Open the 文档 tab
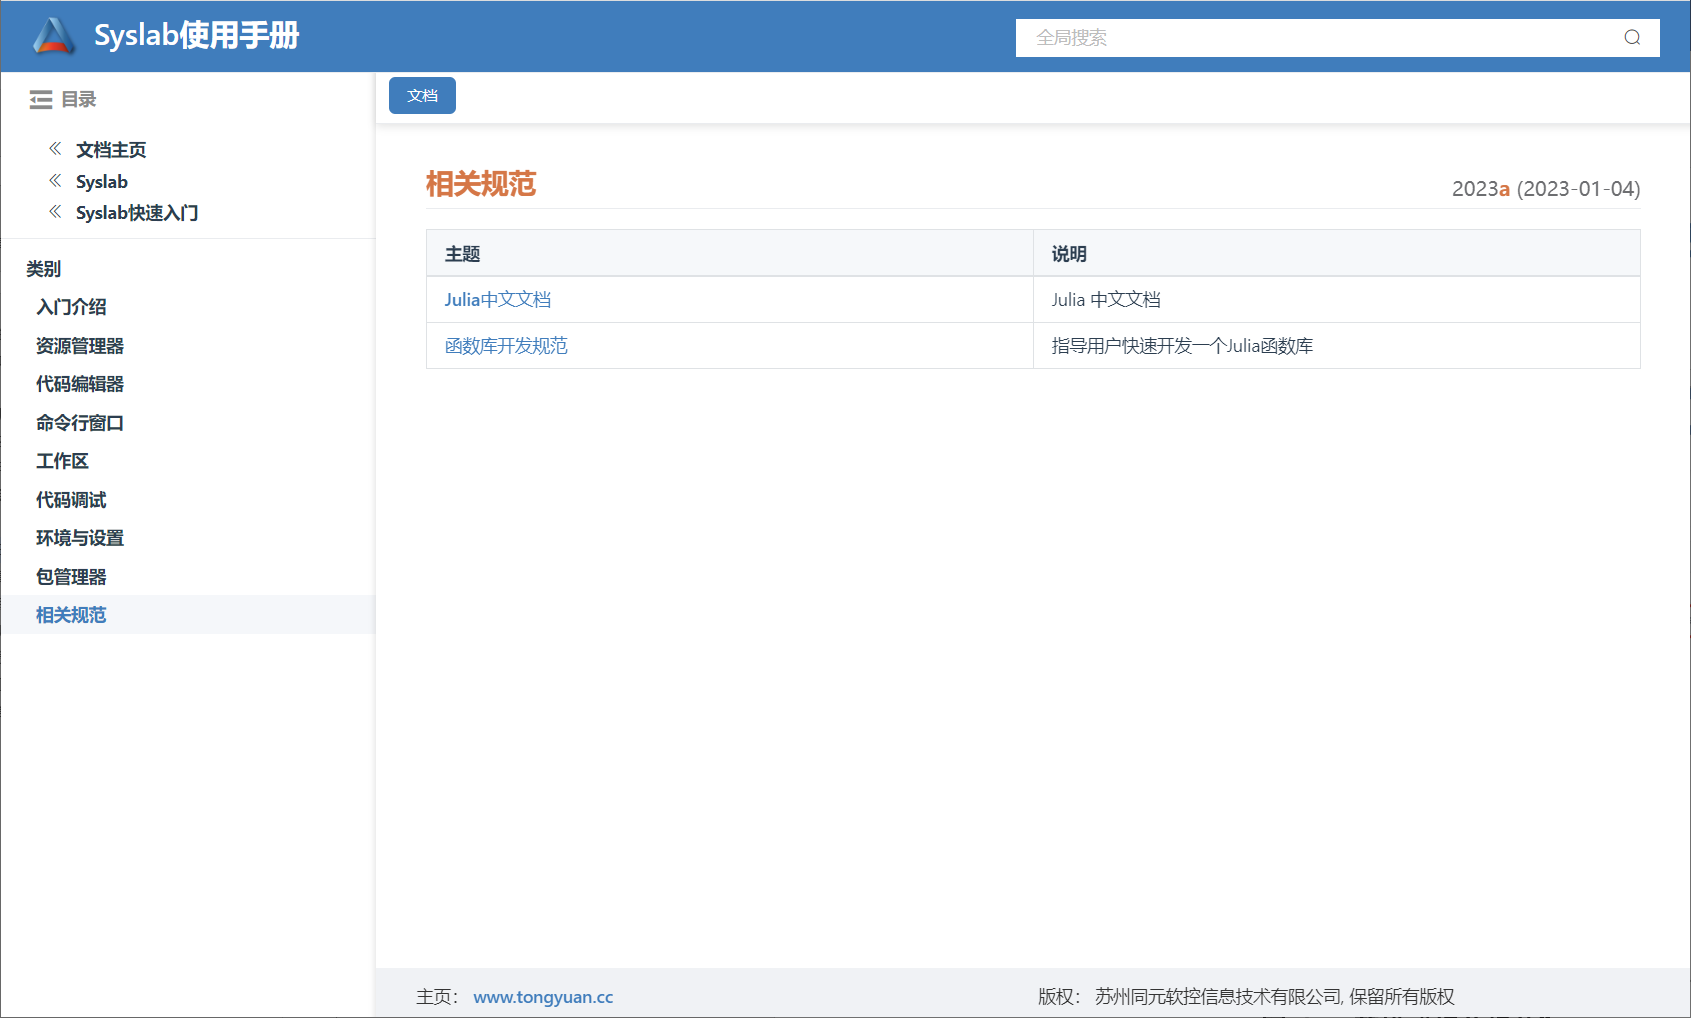 click(x=422, y=96)
